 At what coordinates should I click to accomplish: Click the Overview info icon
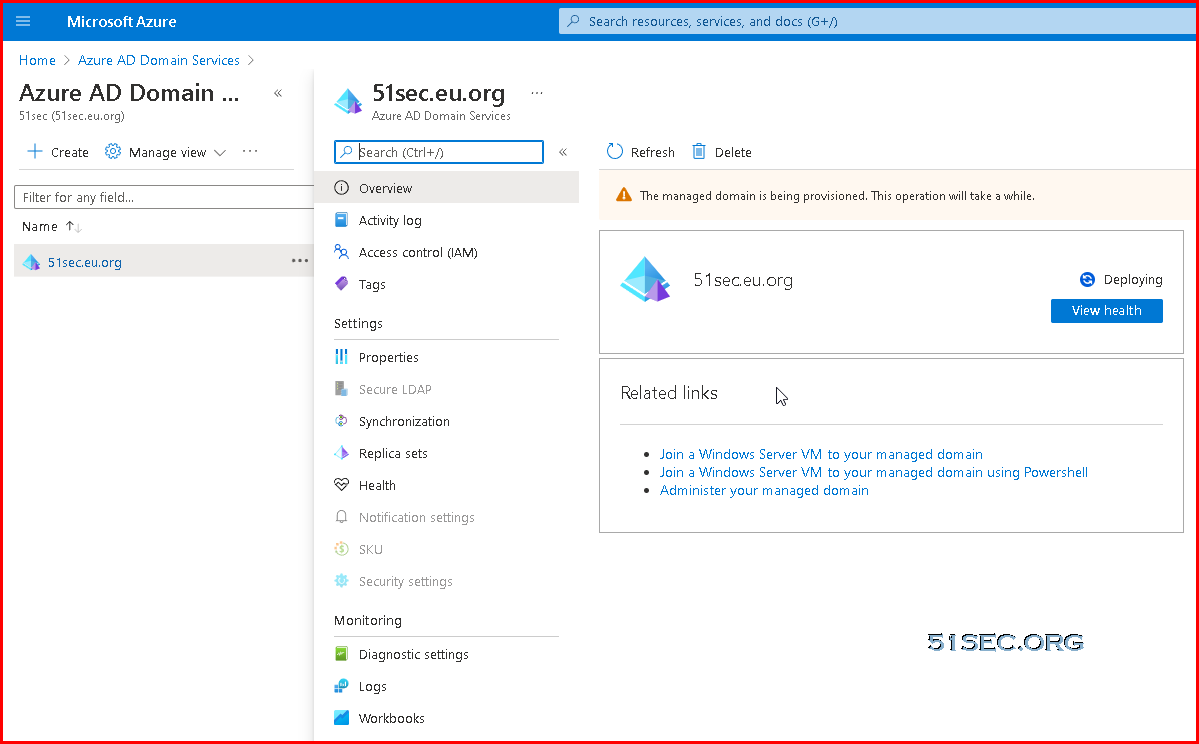(x=342, y=188)
